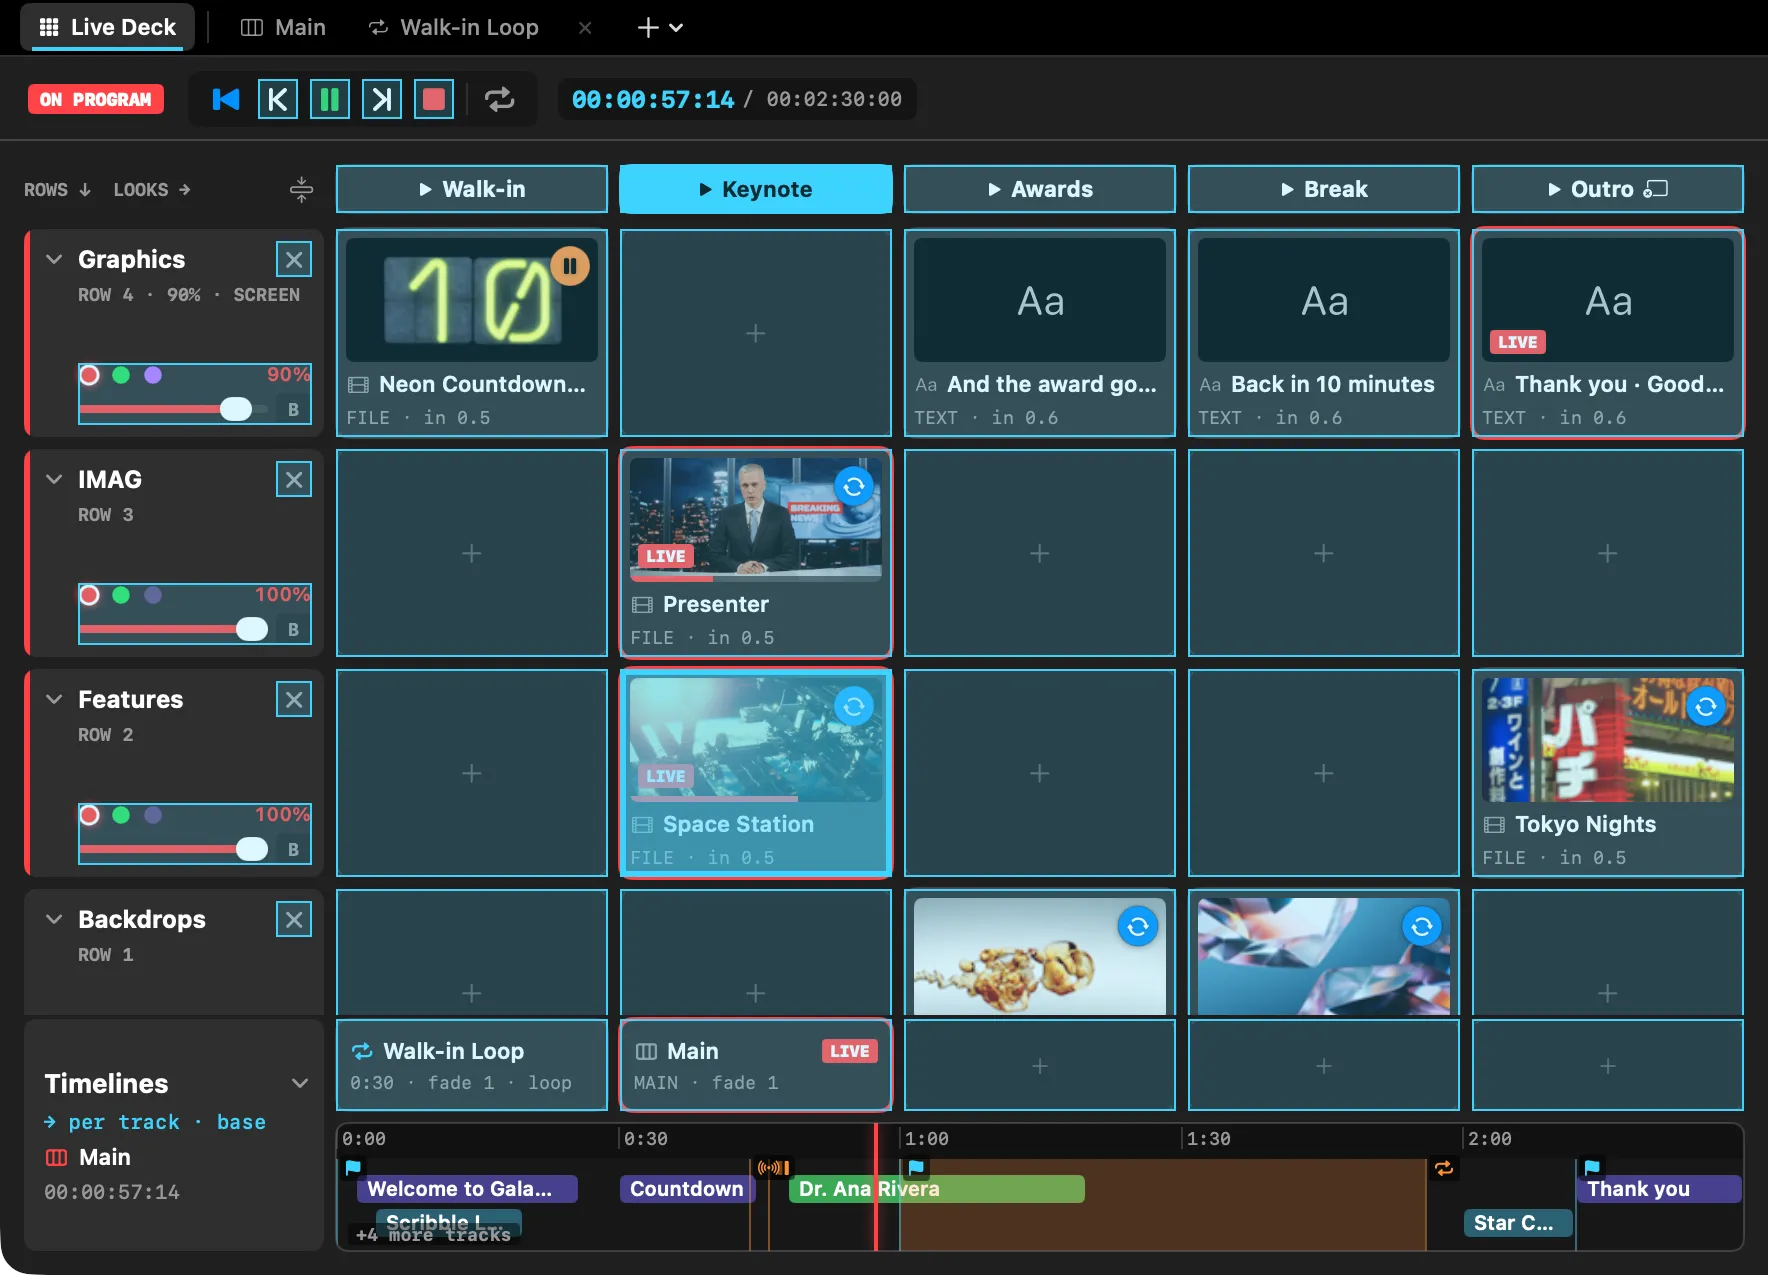Launch the Walk-in look
The height and width of the screenshot is (1275, 1768).
[472, 189]
